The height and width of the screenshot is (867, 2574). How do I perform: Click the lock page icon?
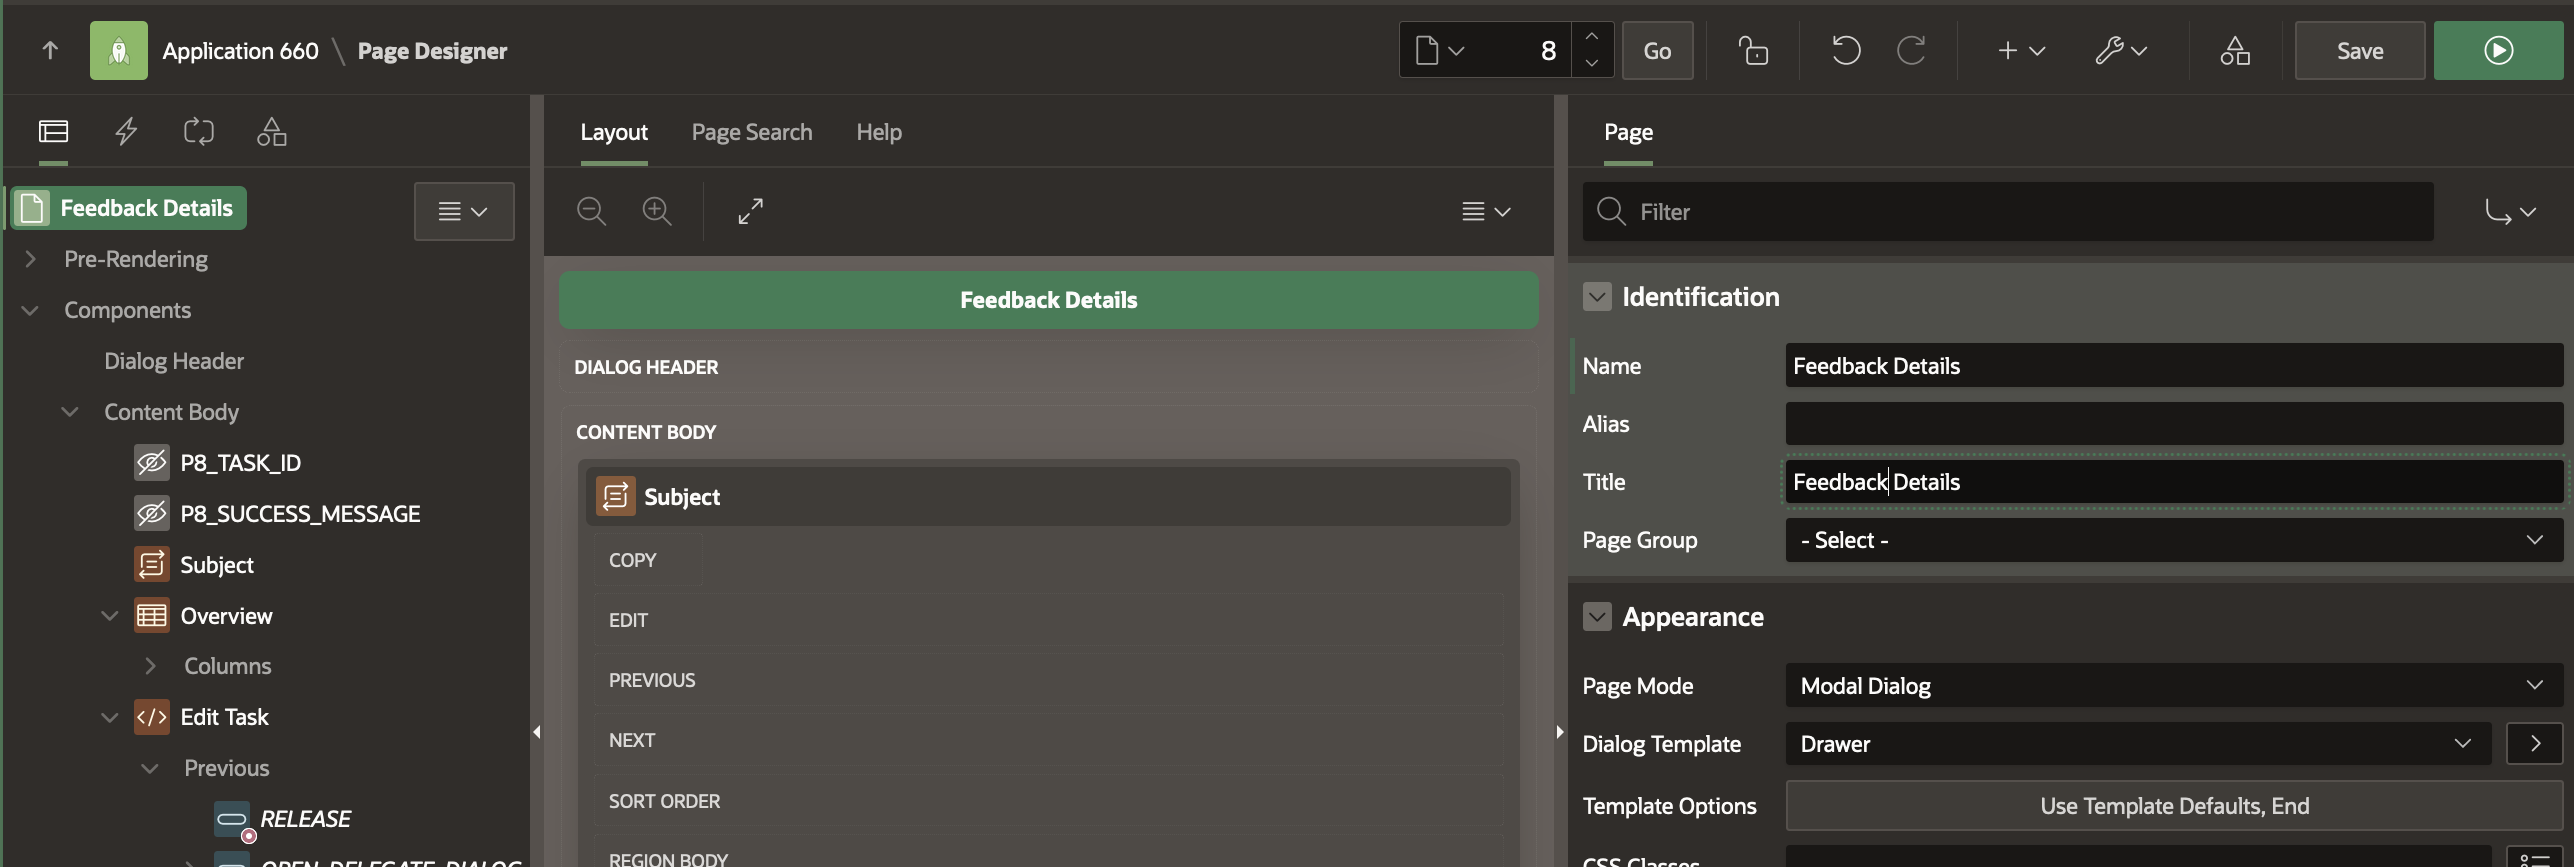pos(1752,50)
